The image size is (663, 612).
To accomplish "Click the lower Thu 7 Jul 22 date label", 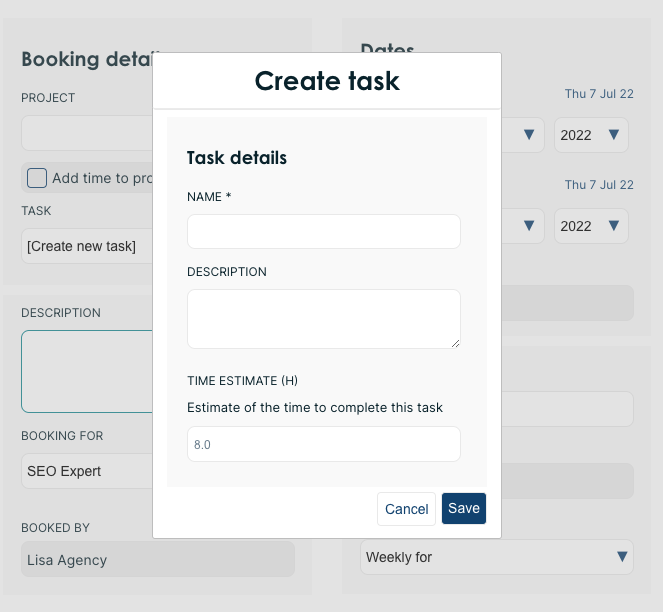I will pyautogui.click(x=598, y=185).
